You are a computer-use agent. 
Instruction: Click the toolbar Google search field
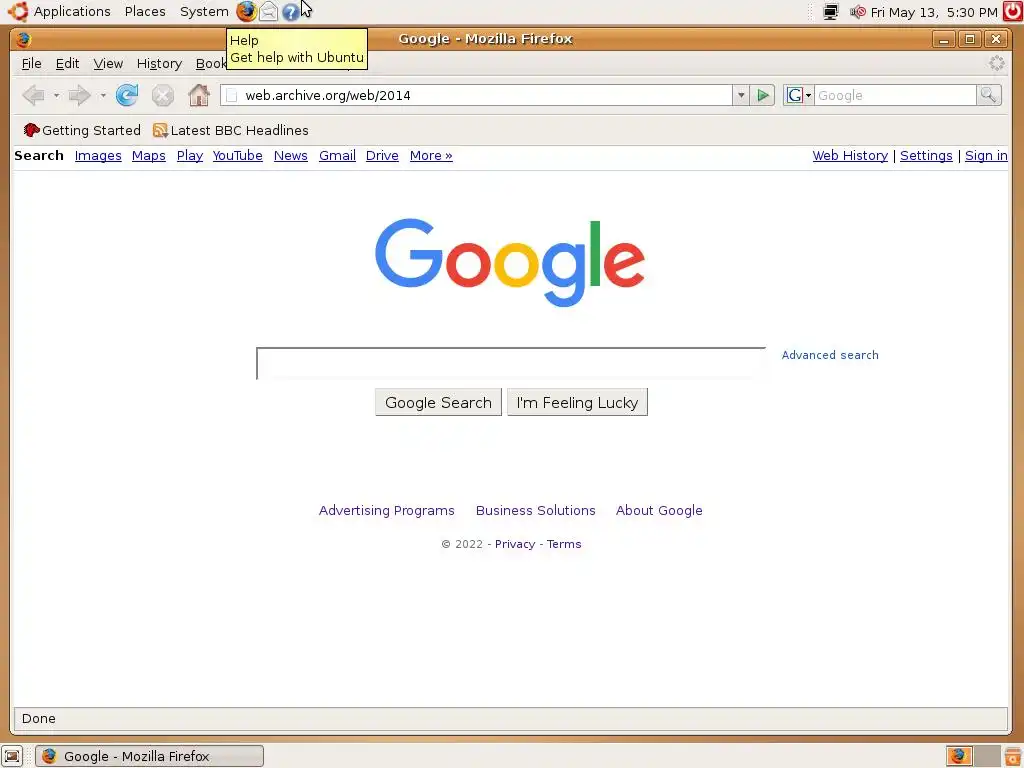[x=895, y=95]
